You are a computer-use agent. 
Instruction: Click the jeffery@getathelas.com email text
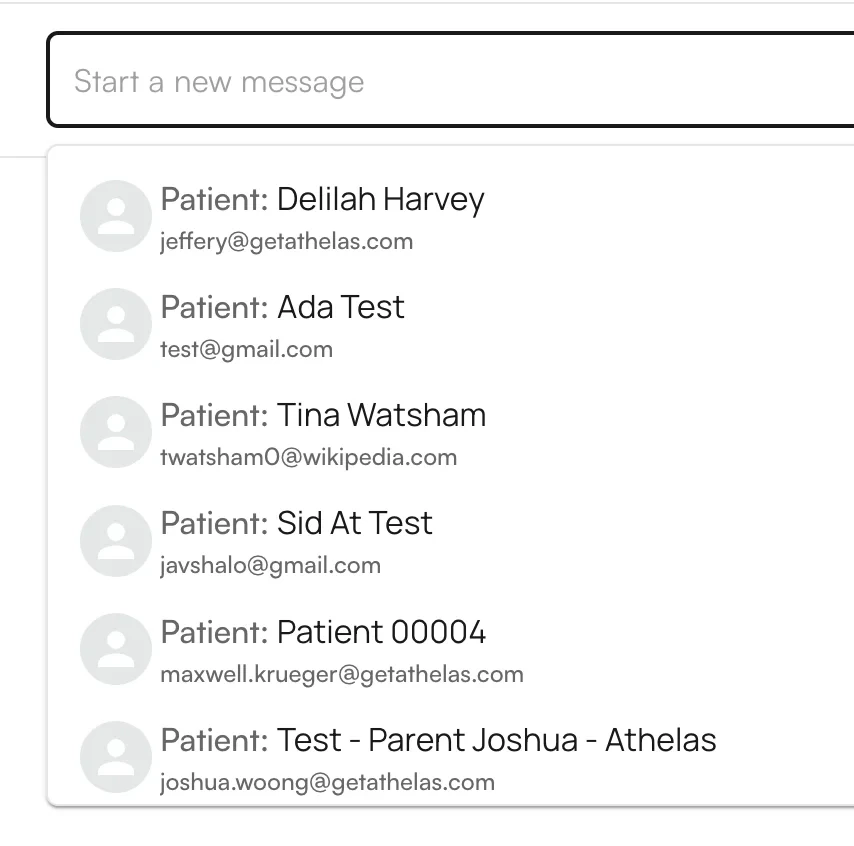286,241
